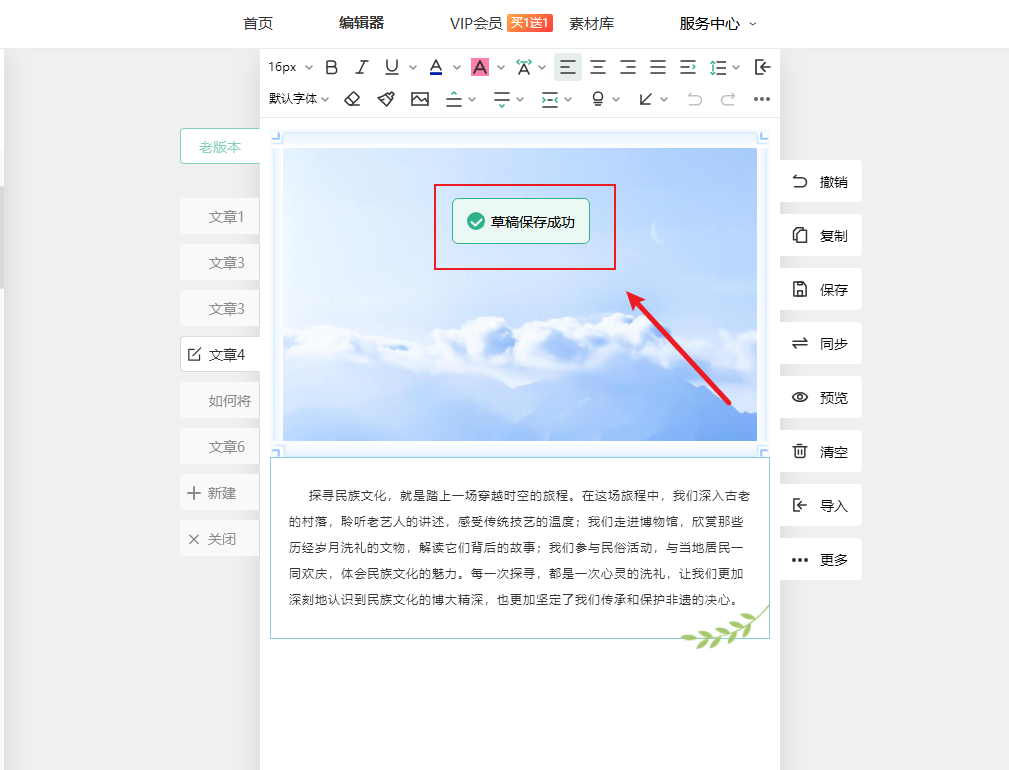The width and height of the screenshot is (1009, 770).
Task: Expand the line height options arrow
Action: coord(736,68)
